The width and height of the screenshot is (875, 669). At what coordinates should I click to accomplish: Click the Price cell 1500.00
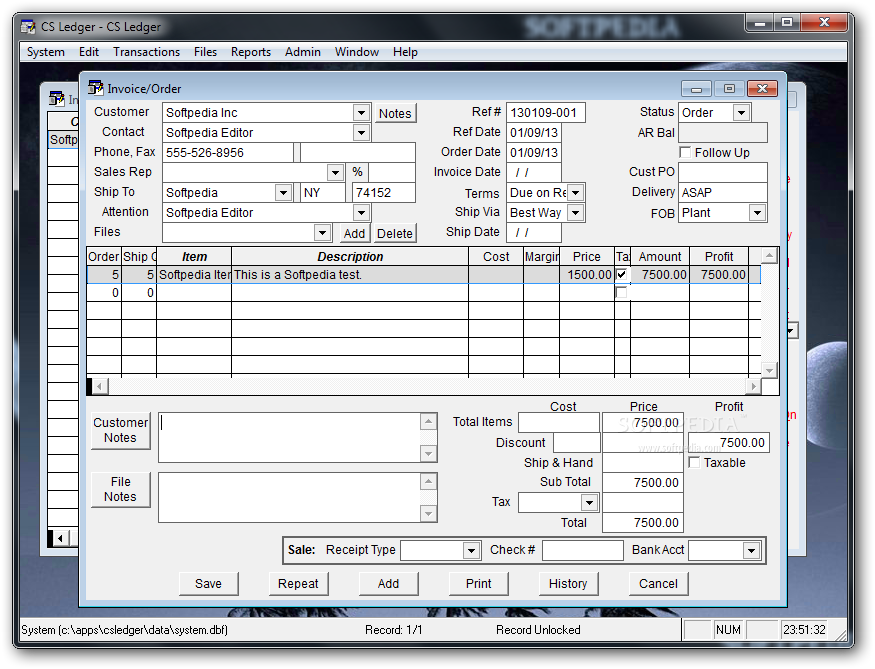point(586,274)
